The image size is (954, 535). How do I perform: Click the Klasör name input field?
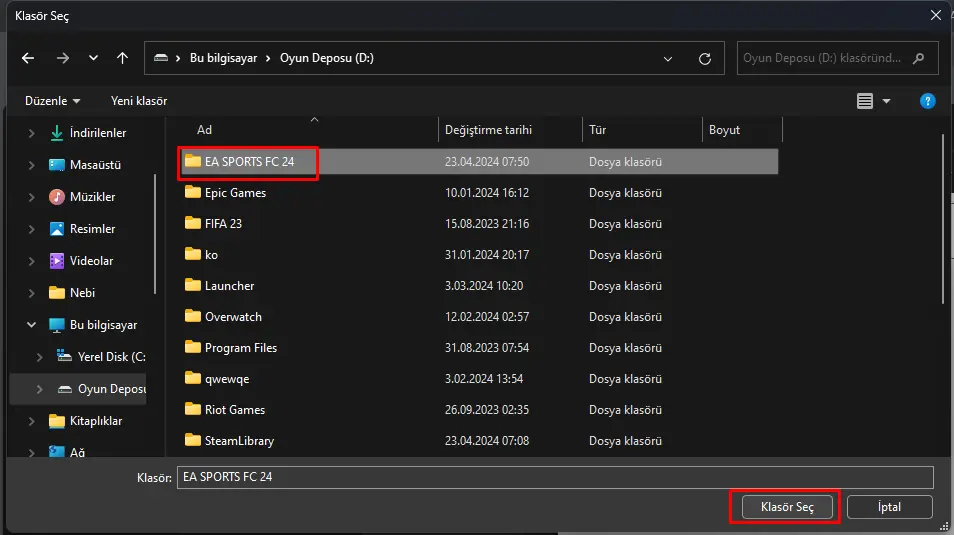[555, 477]
